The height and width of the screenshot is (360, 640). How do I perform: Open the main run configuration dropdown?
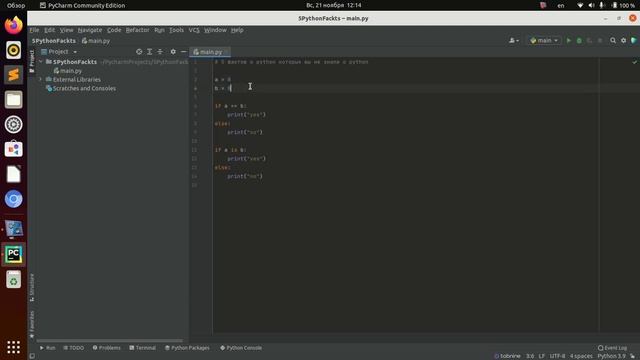click(544, 40)
